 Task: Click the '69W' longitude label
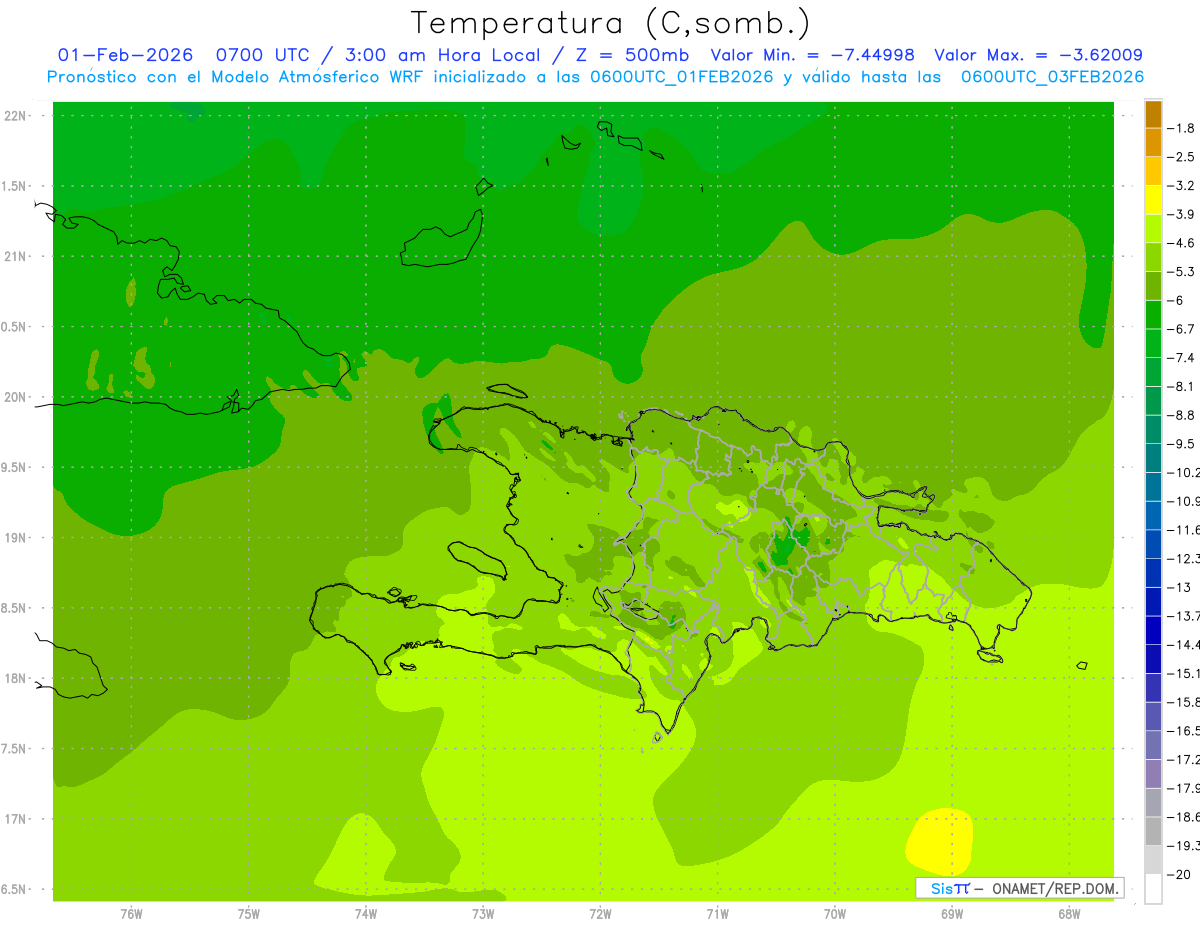952,913
